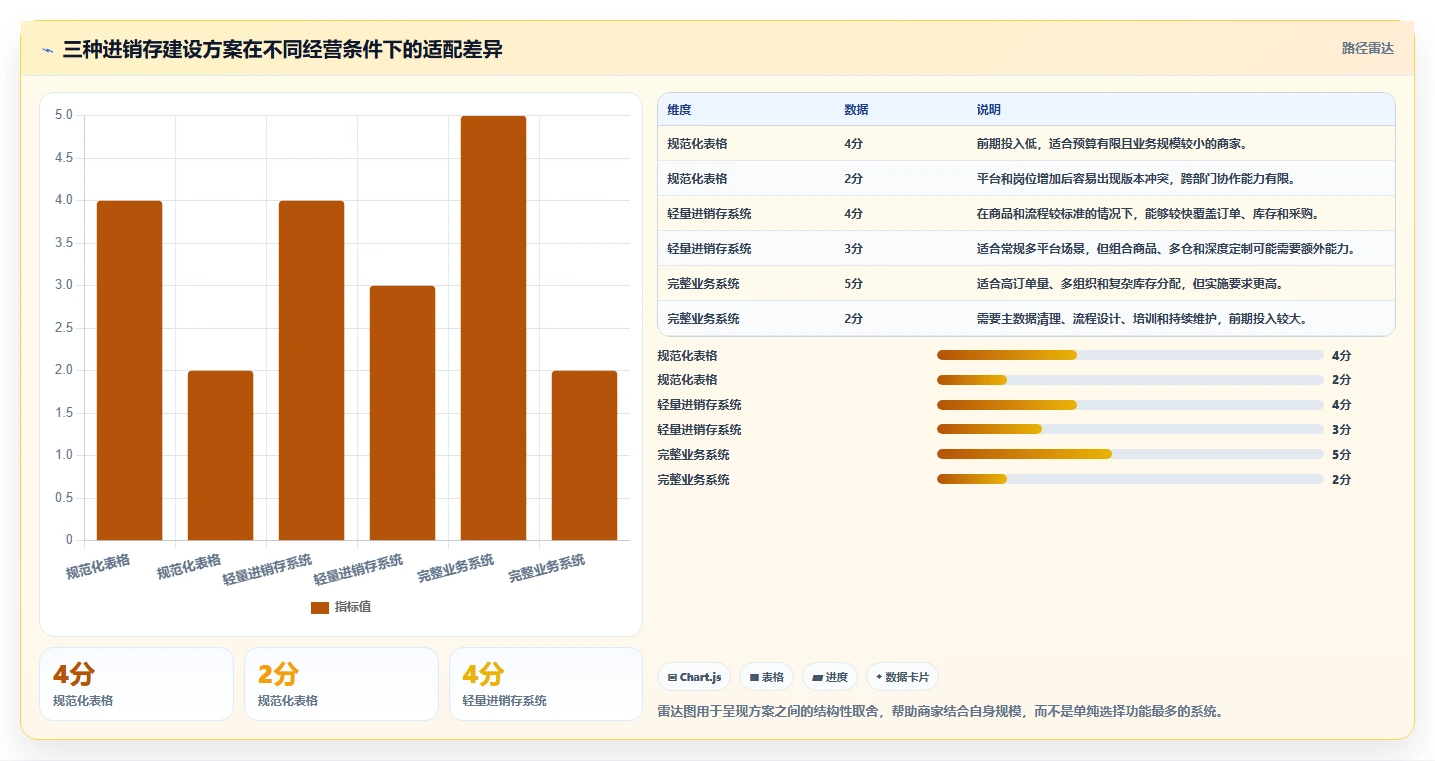Click the 3分 cell in the table

(900, 249)
